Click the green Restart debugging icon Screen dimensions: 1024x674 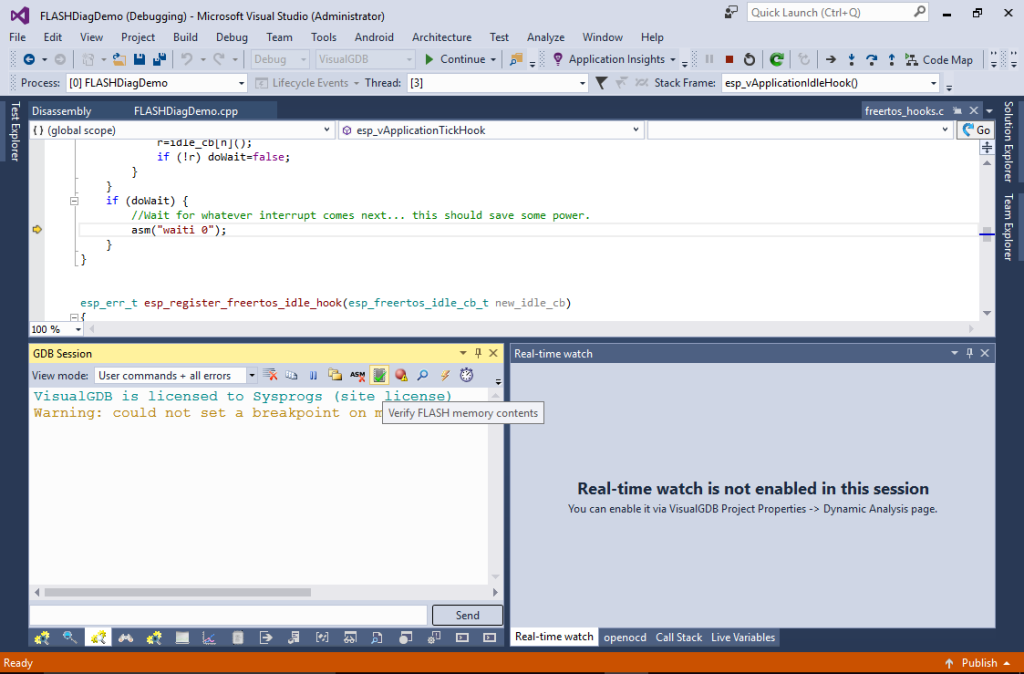pos(776,59)
